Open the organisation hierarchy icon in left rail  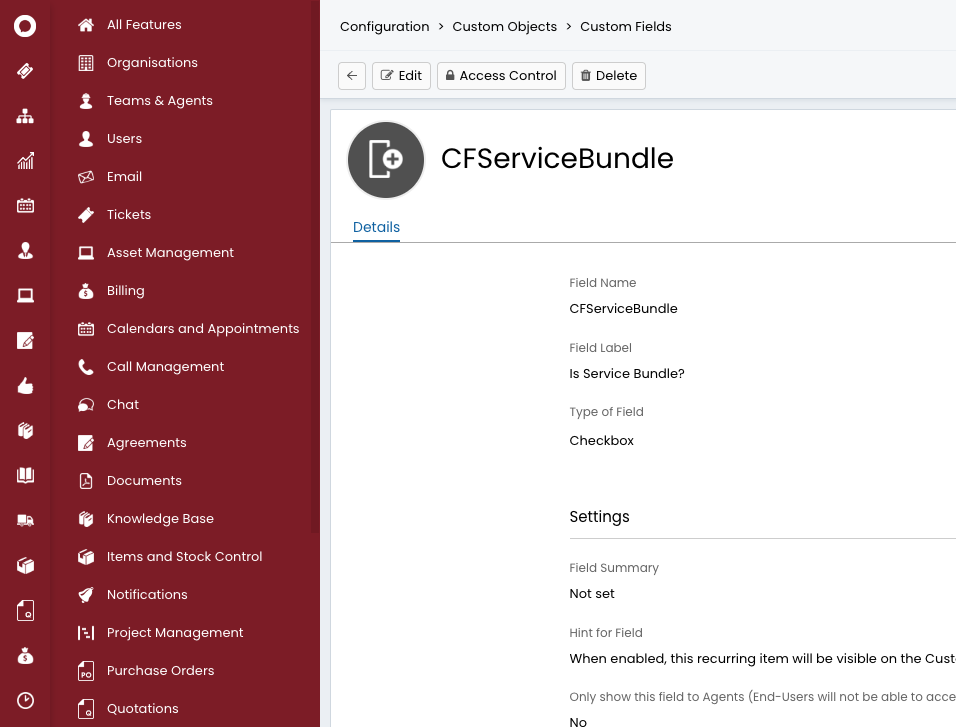click(25, 116)
